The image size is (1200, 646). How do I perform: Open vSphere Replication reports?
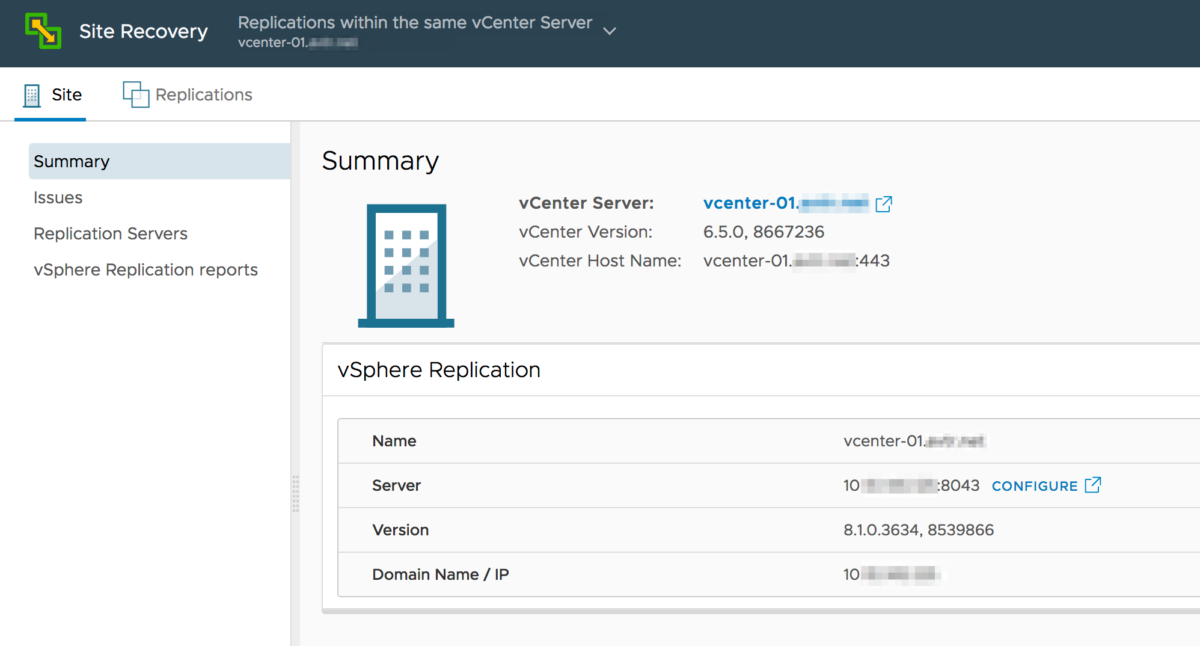tap(145, 269)
